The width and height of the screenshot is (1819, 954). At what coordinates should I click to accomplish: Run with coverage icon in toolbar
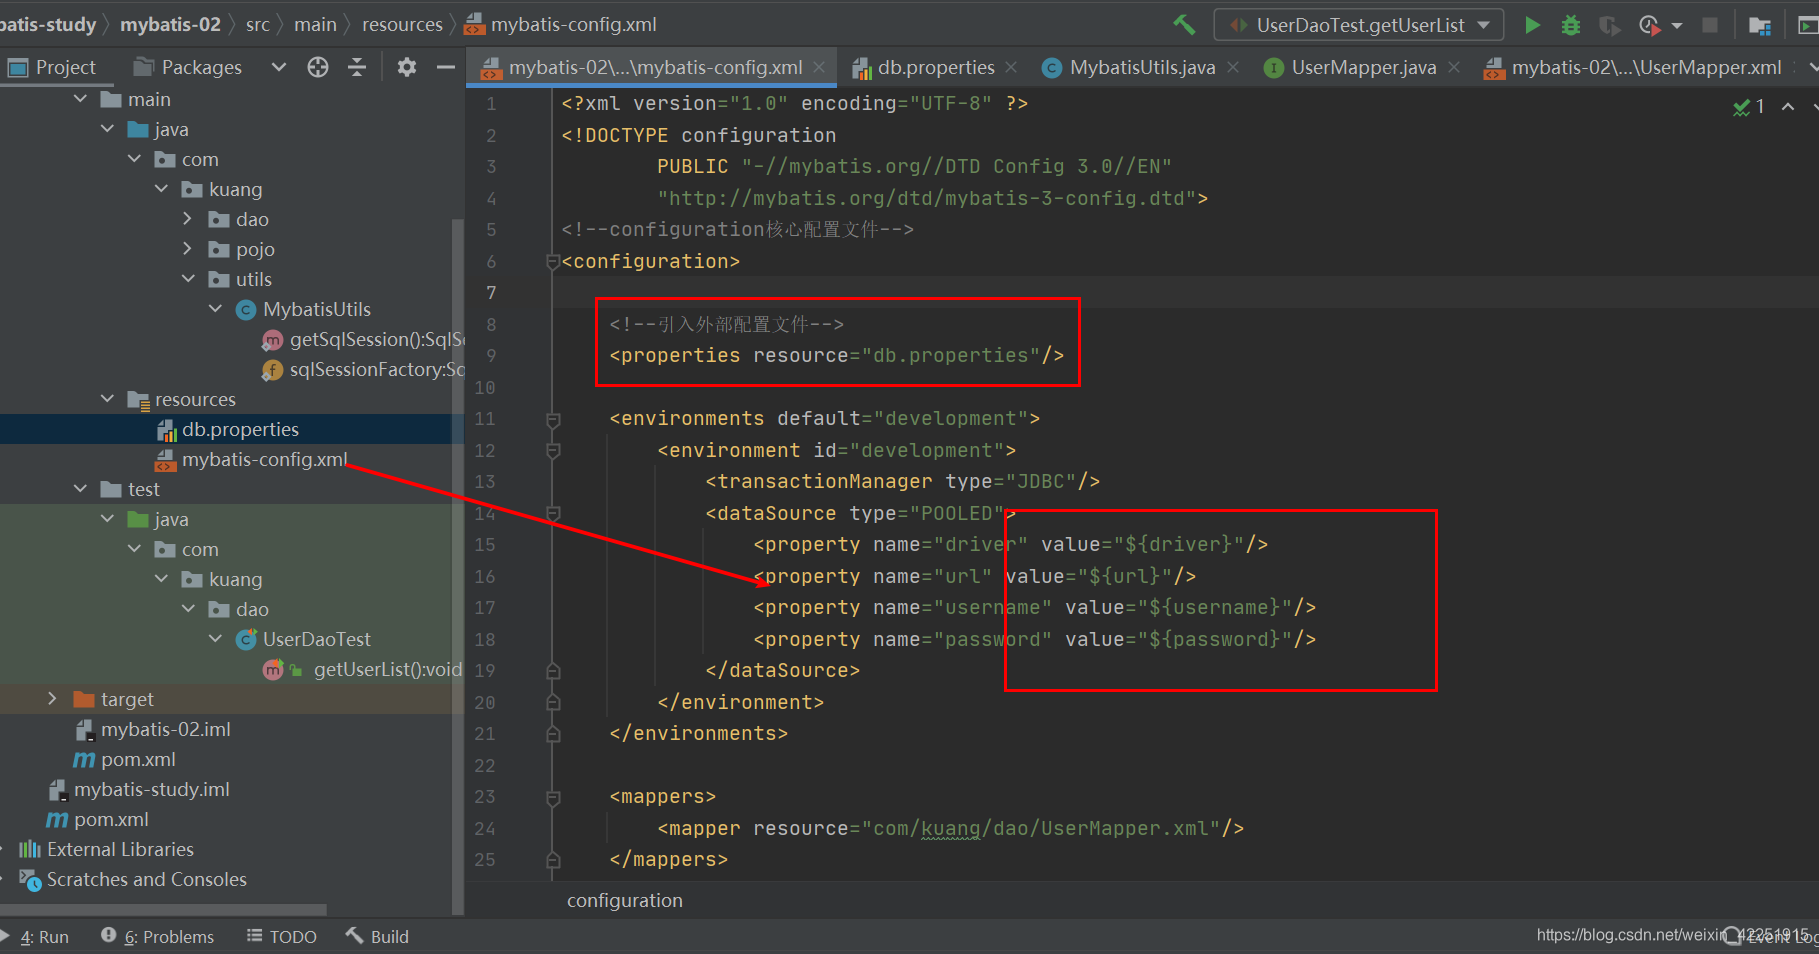1609,25
